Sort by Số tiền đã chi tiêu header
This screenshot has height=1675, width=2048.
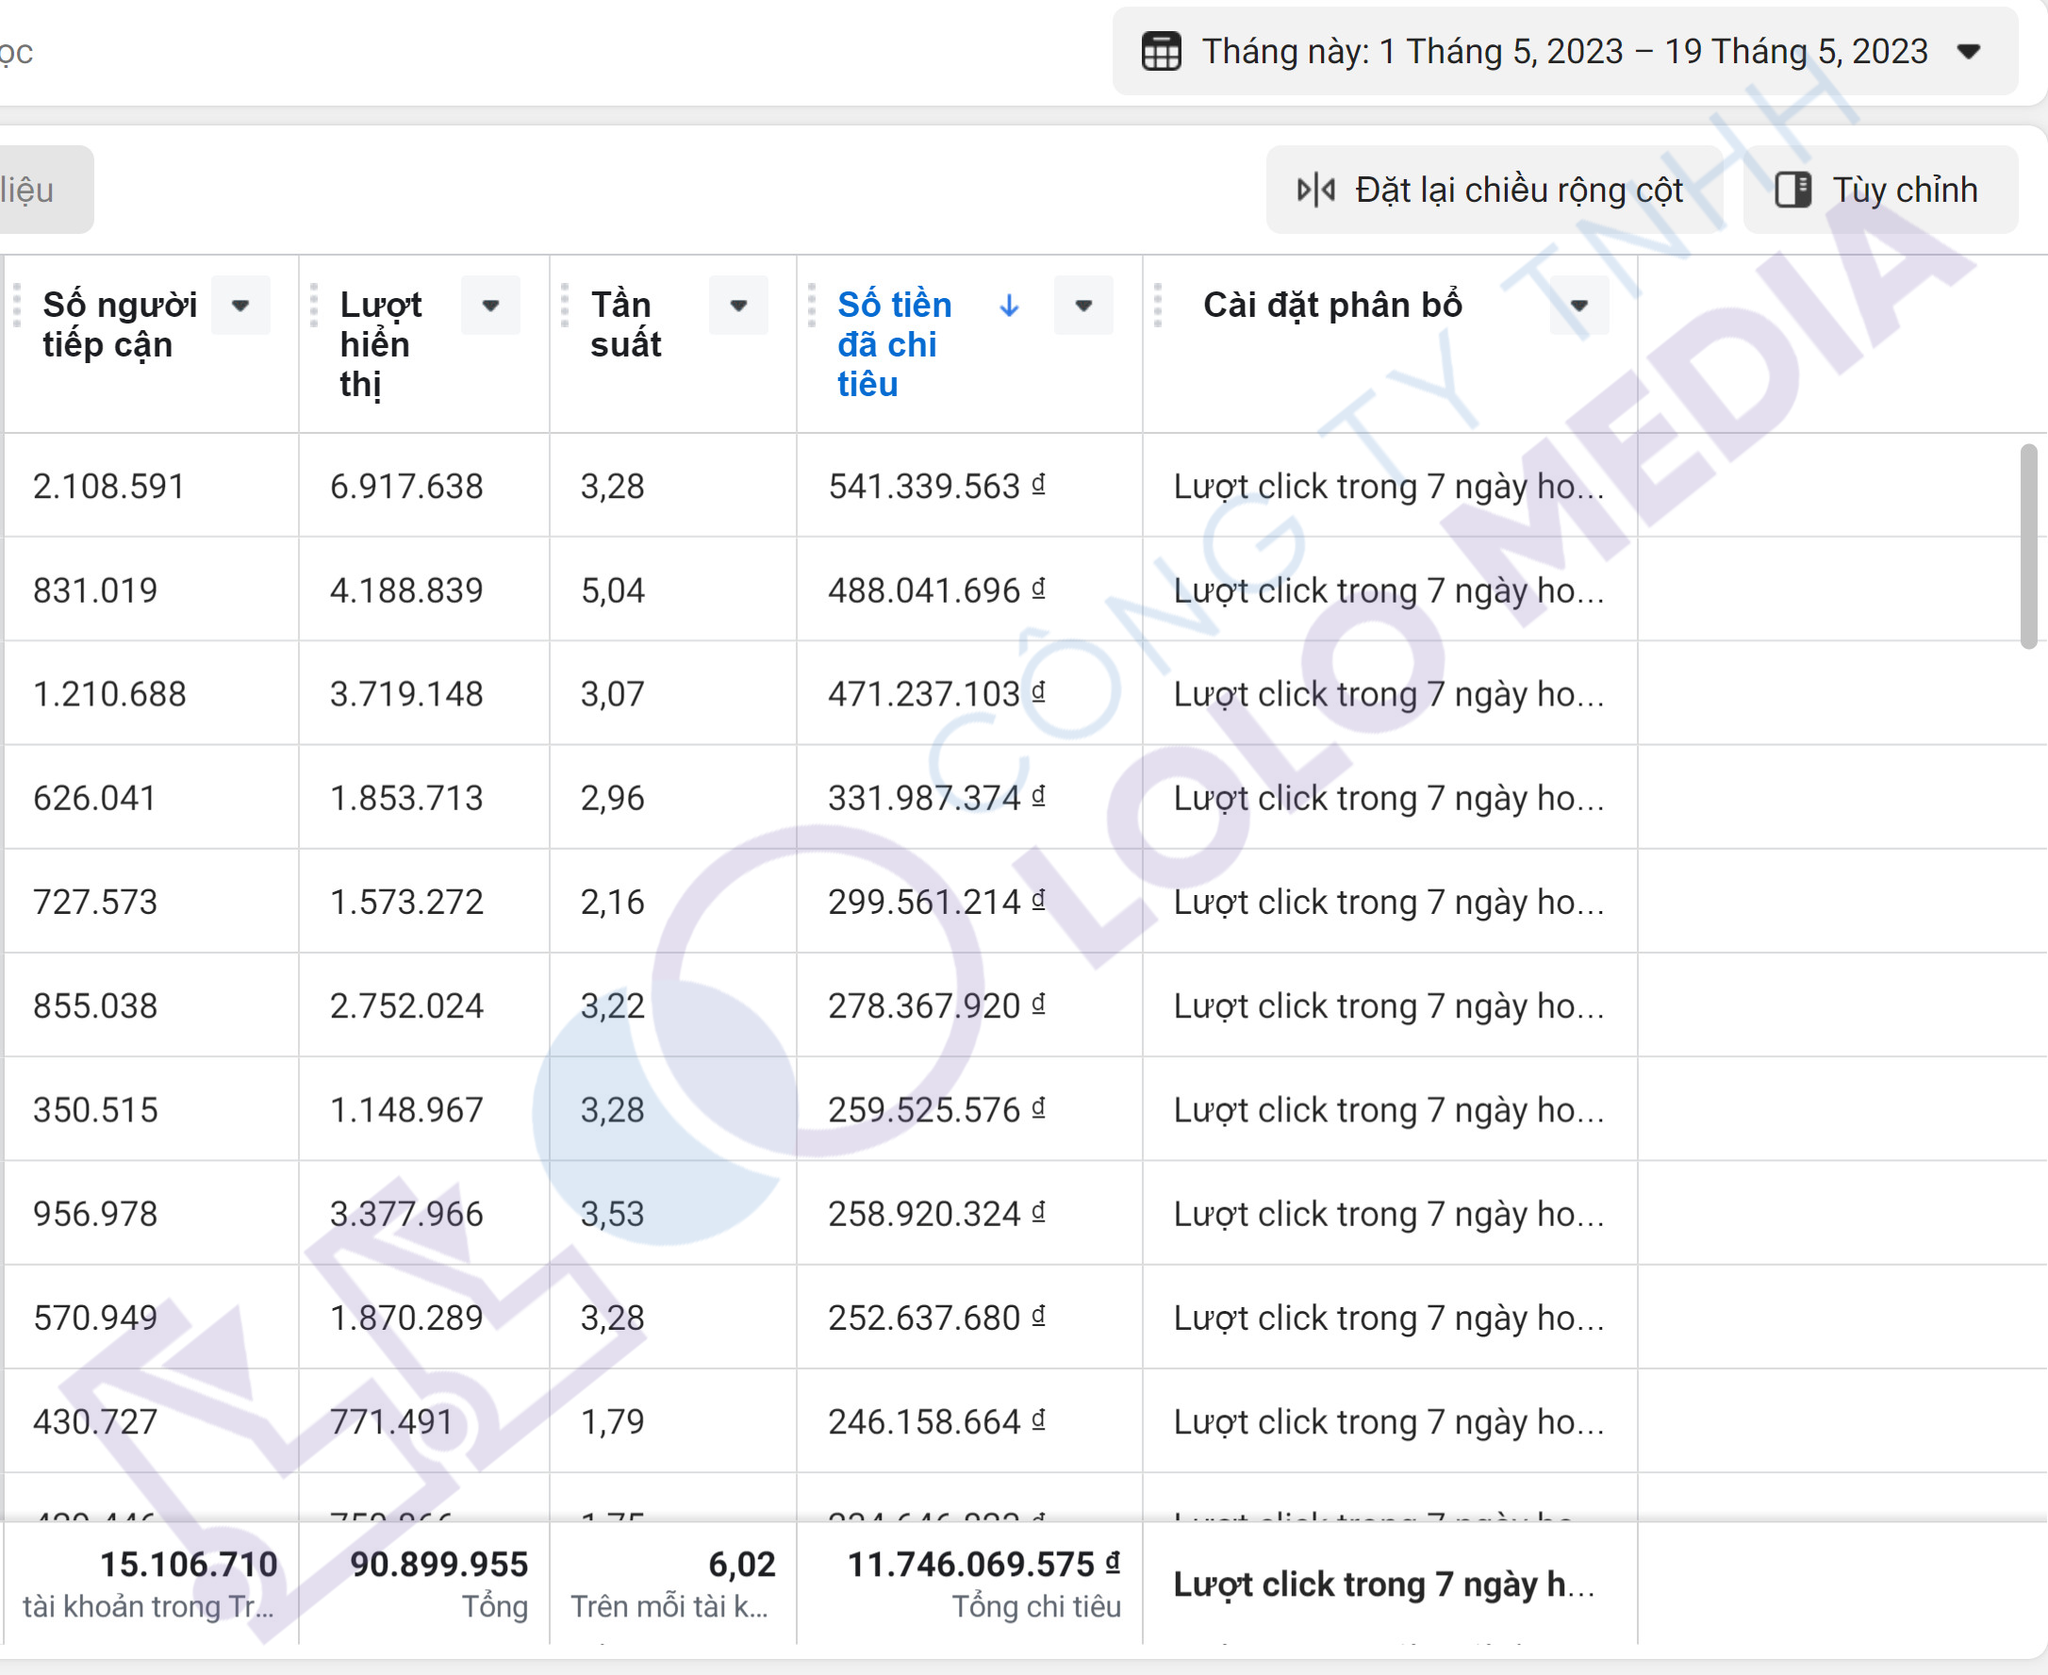894,344
